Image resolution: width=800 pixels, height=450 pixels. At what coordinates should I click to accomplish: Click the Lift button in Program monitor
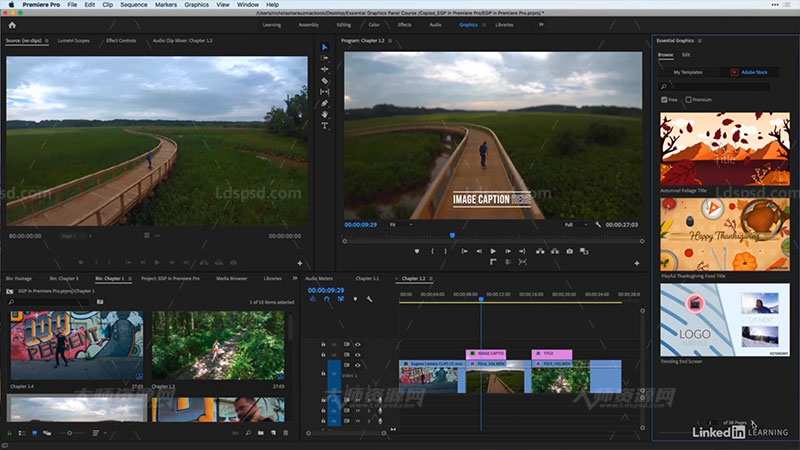(x=540, y=251)
